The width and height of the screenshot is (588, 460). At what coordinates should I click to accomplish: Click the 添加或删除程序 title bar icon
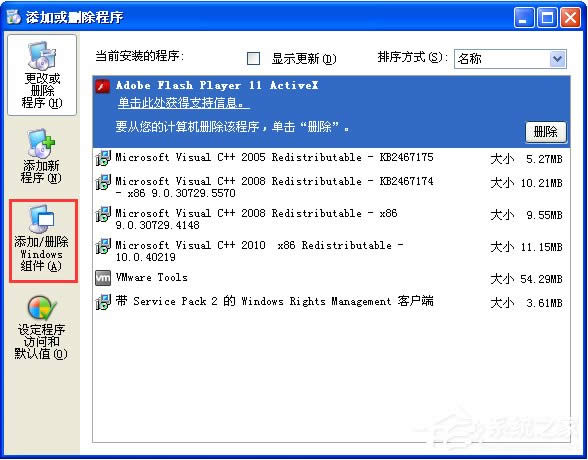(14, 17)
